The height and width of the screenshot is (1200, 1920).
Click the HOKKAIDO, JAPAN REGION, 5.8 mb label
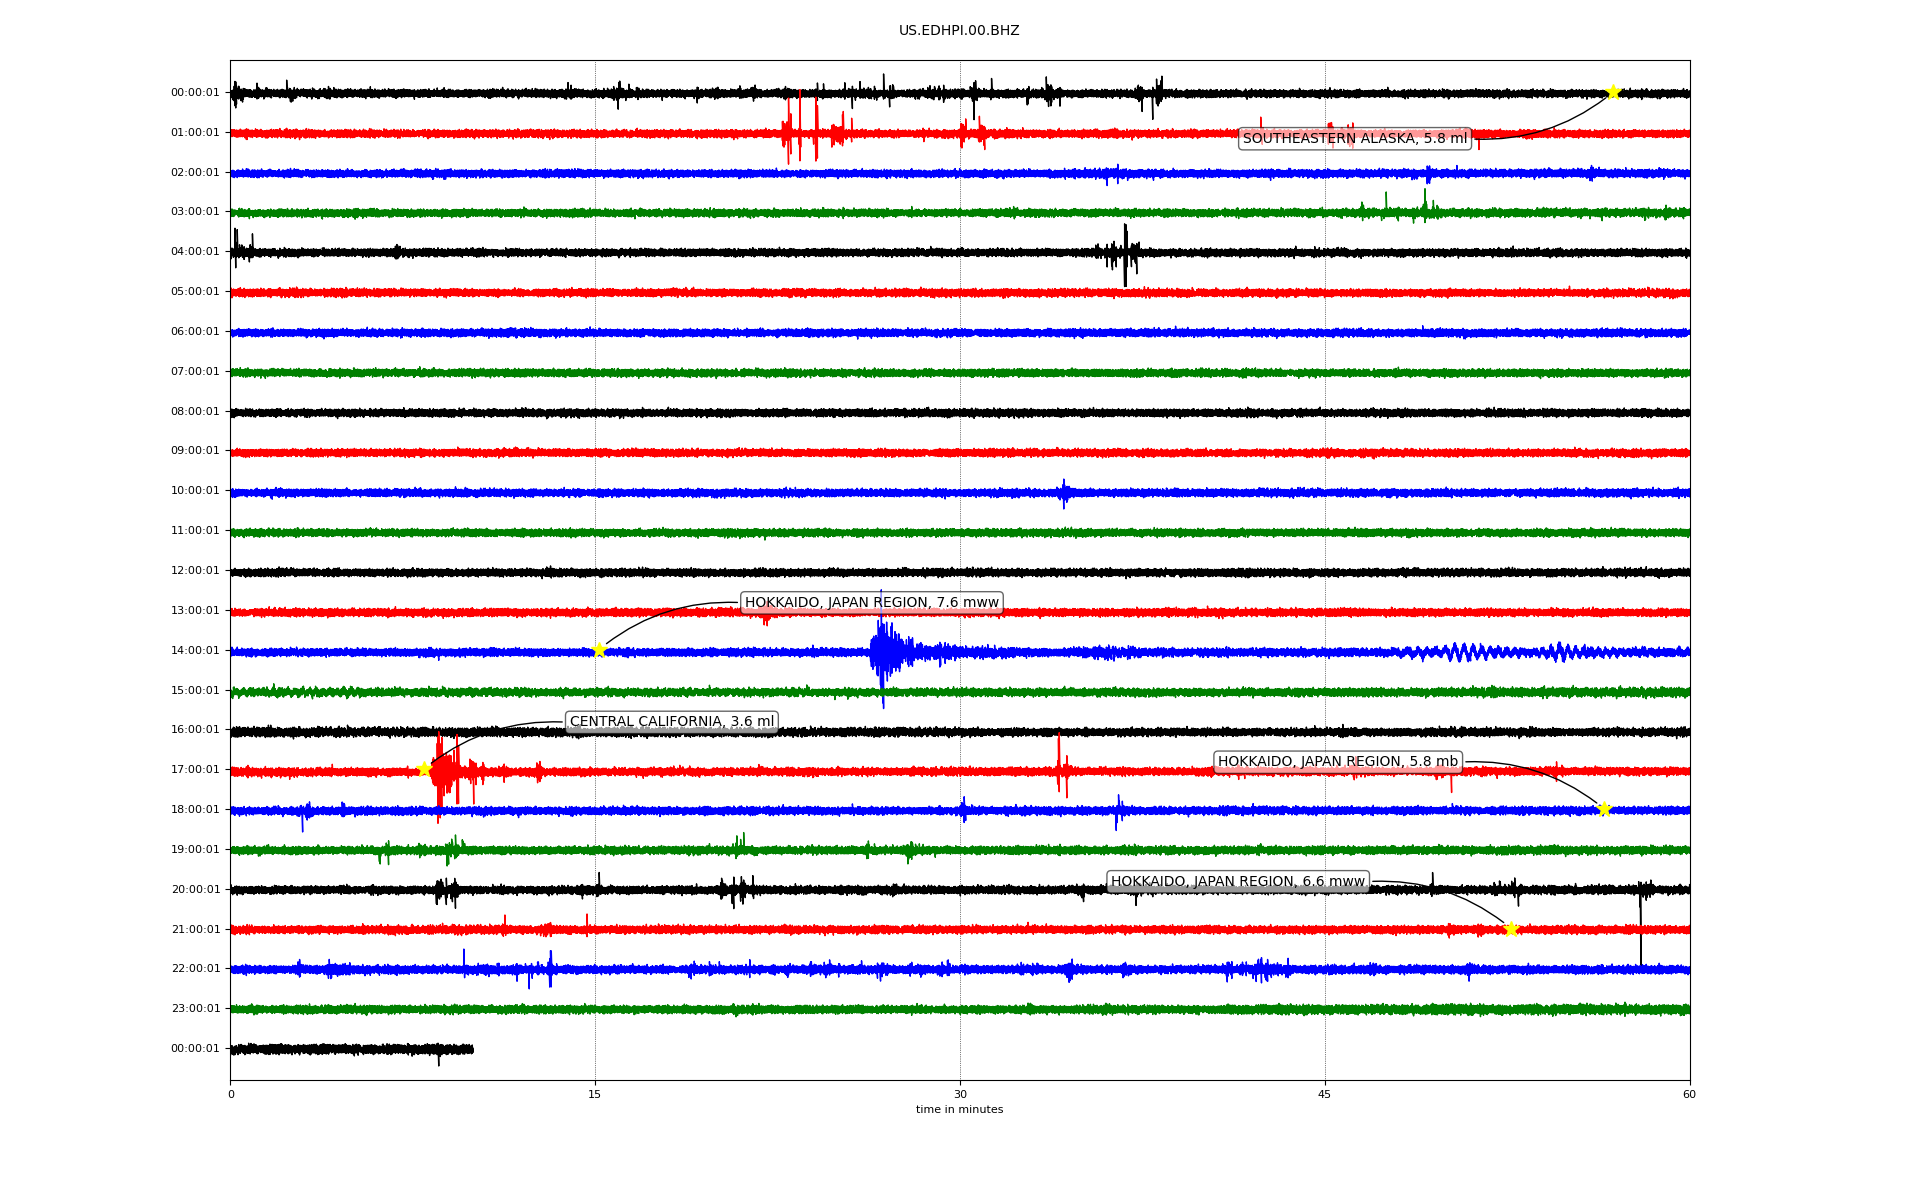(x=1337, y=761)
